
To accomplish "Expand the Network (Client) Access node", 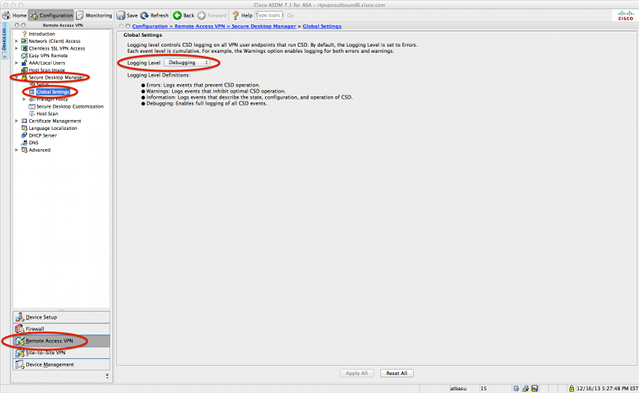I will [16, 41].
